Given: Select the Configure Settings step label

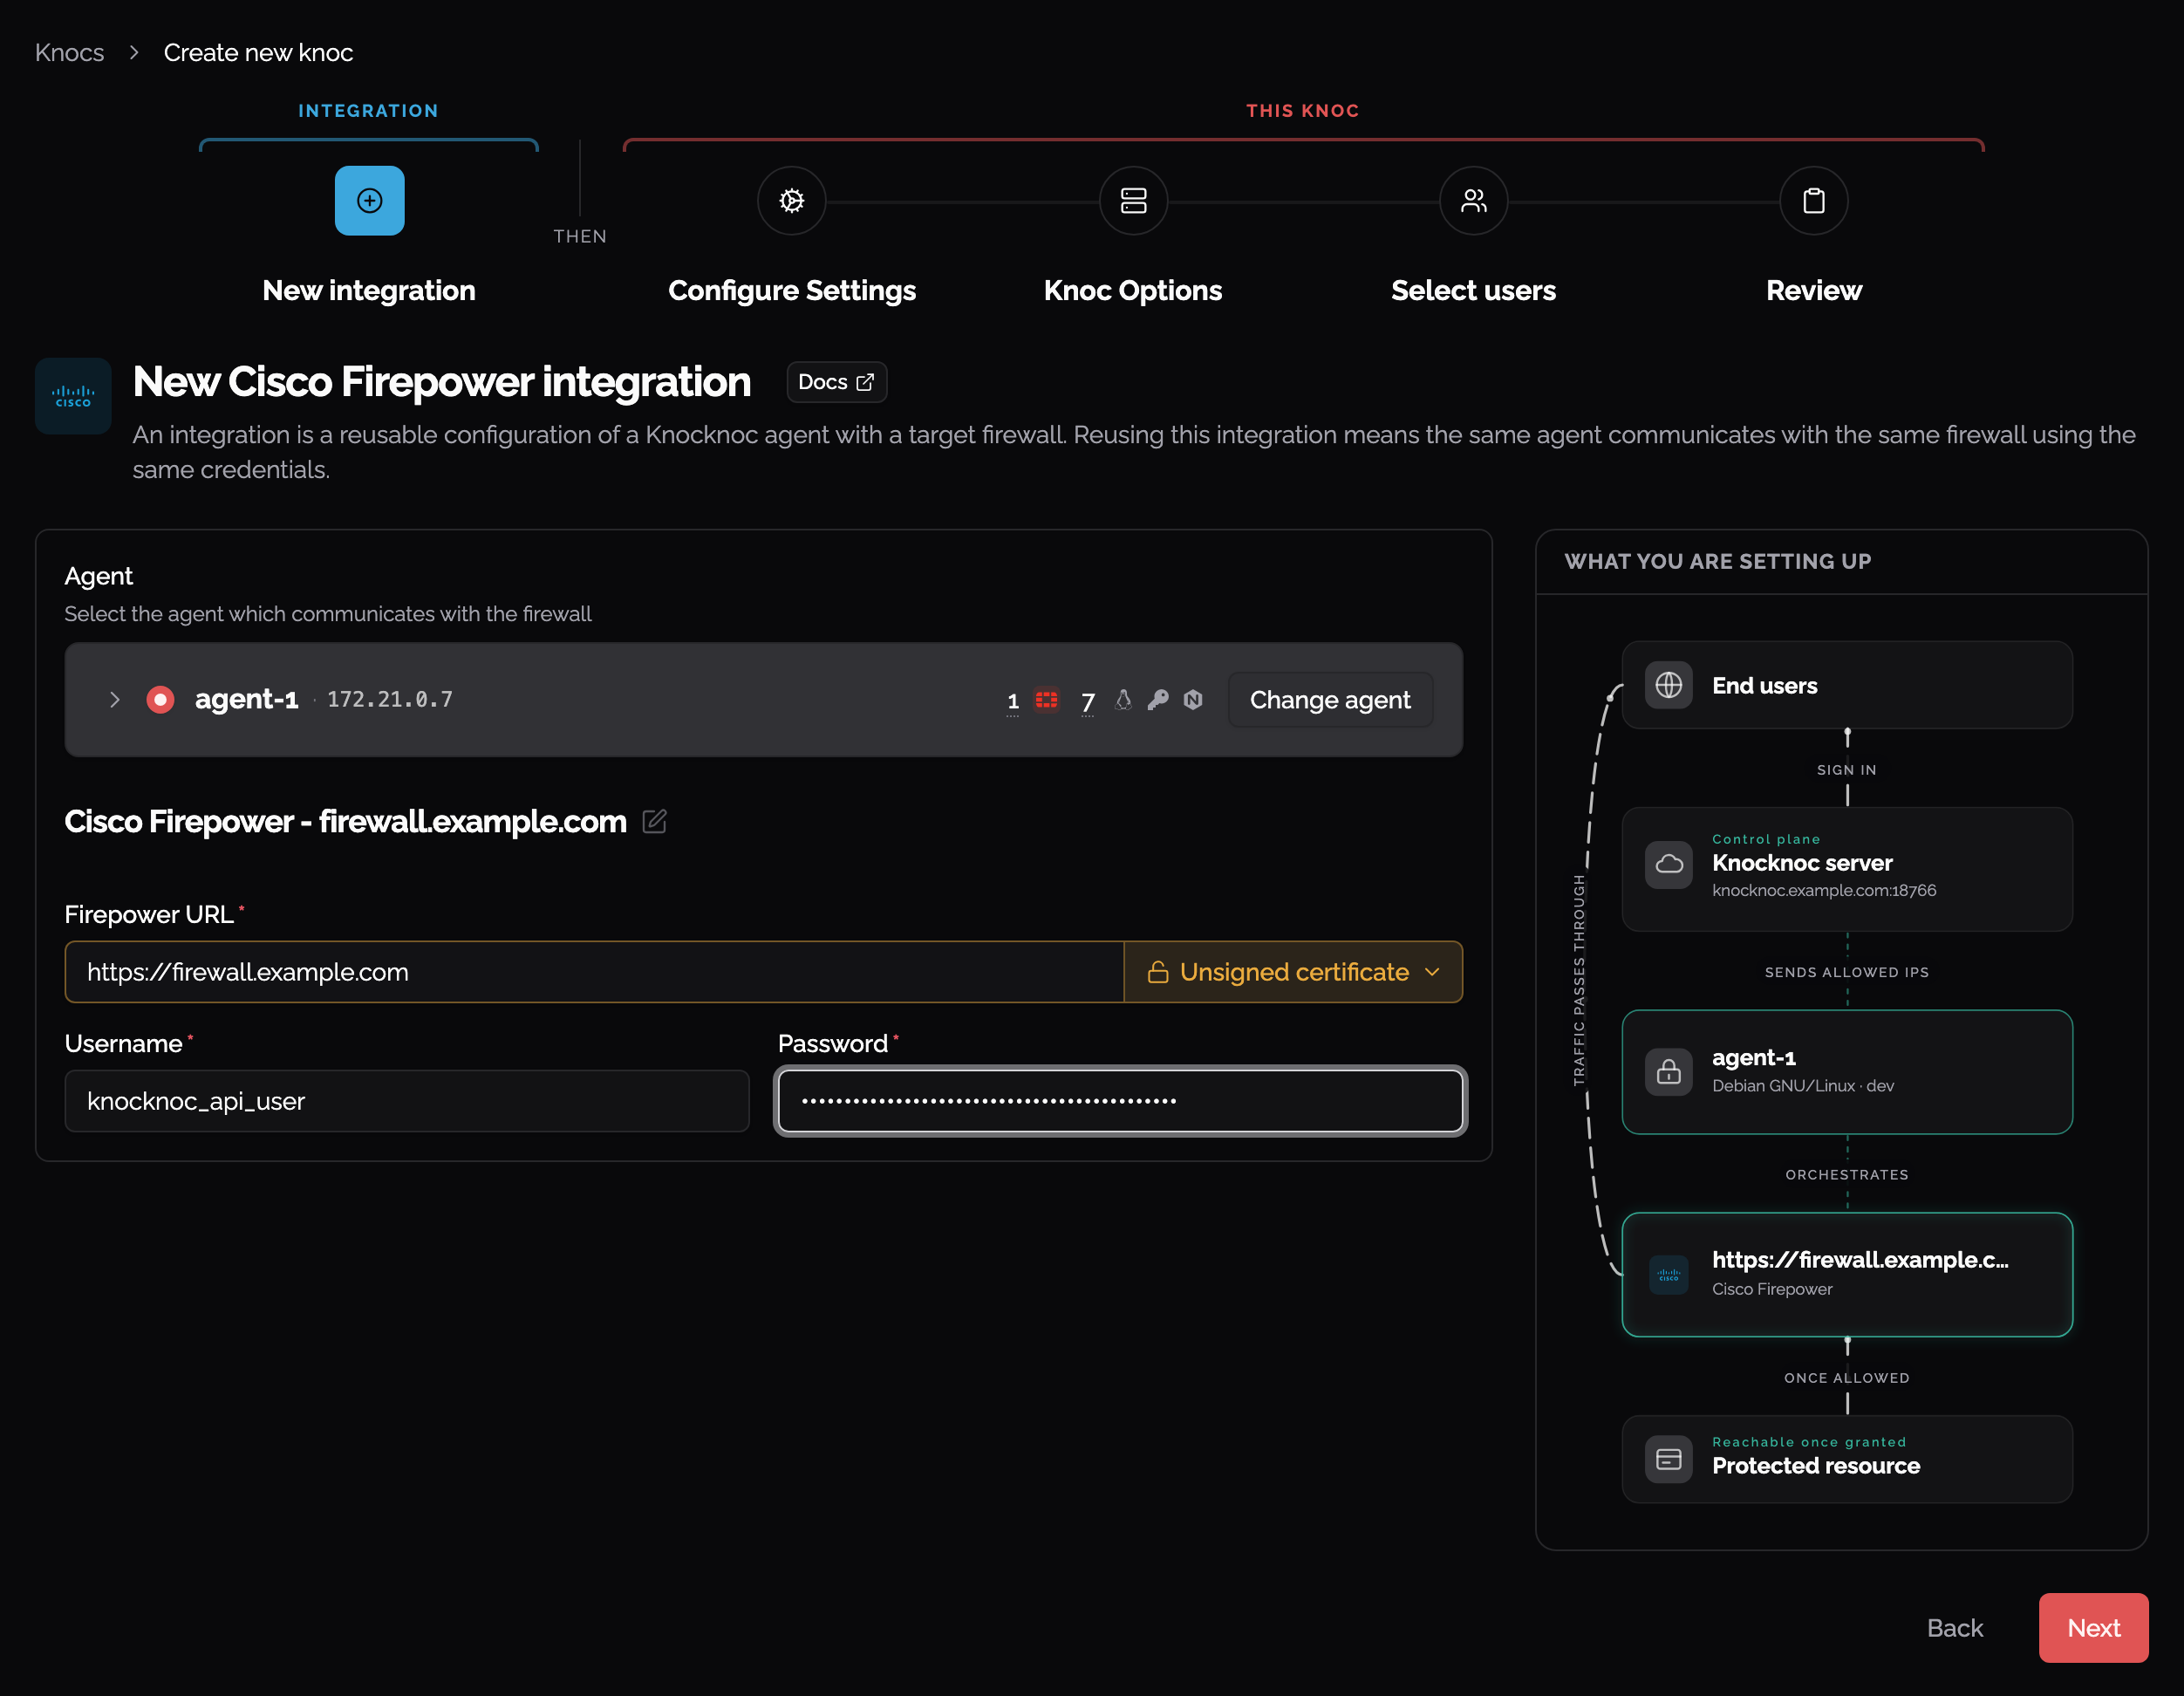Looking at the screenshot, I should 791,290.
